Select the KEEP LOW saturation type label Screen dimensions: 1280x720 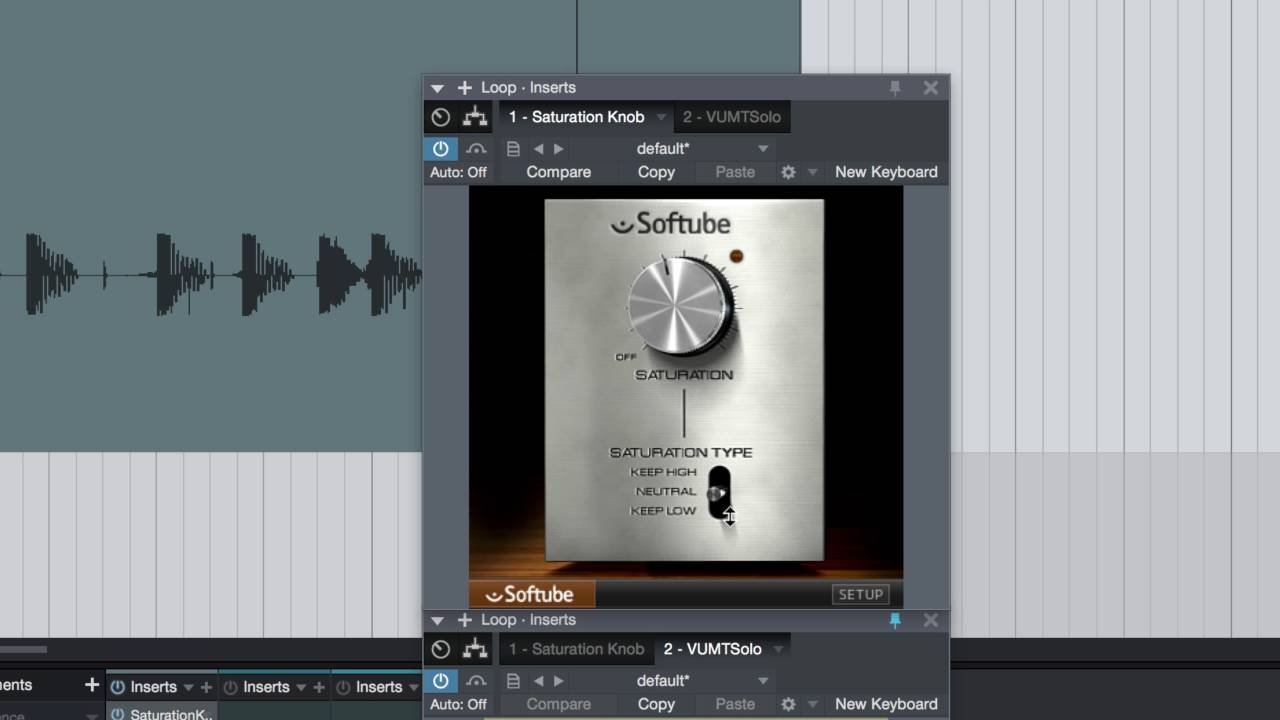coord(663,510)
